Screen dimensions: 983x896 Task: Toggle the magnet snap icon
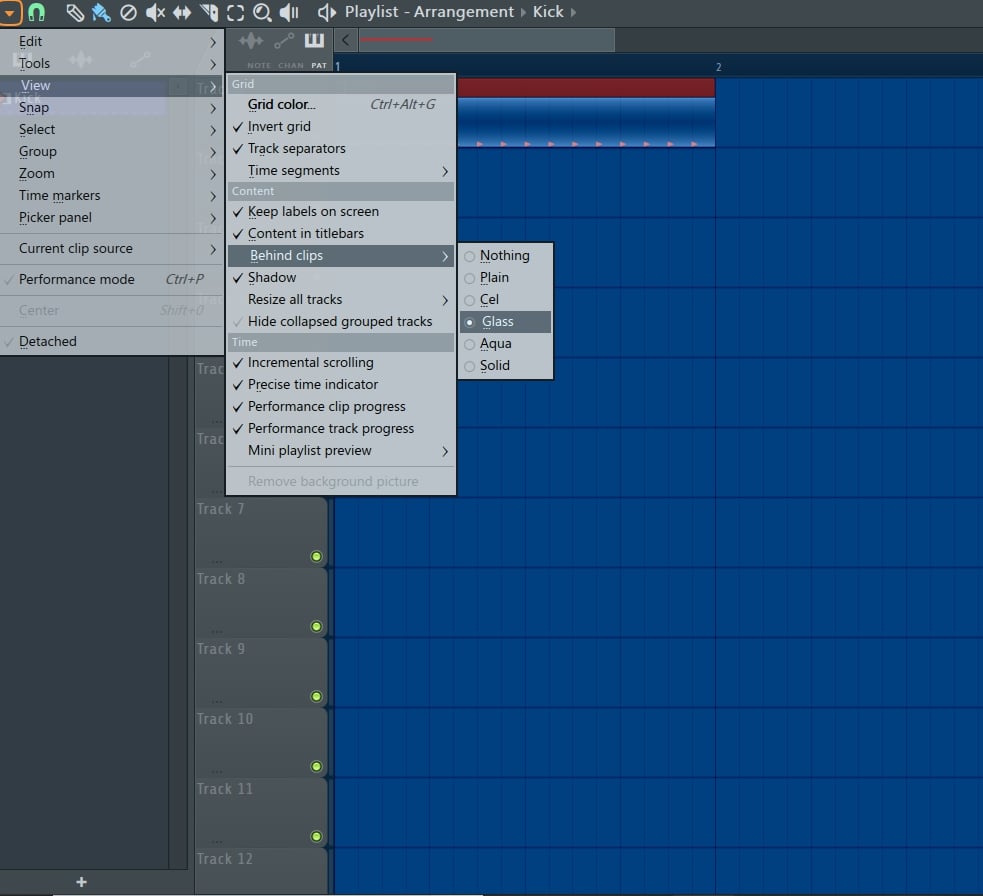[x=37, y=13]
